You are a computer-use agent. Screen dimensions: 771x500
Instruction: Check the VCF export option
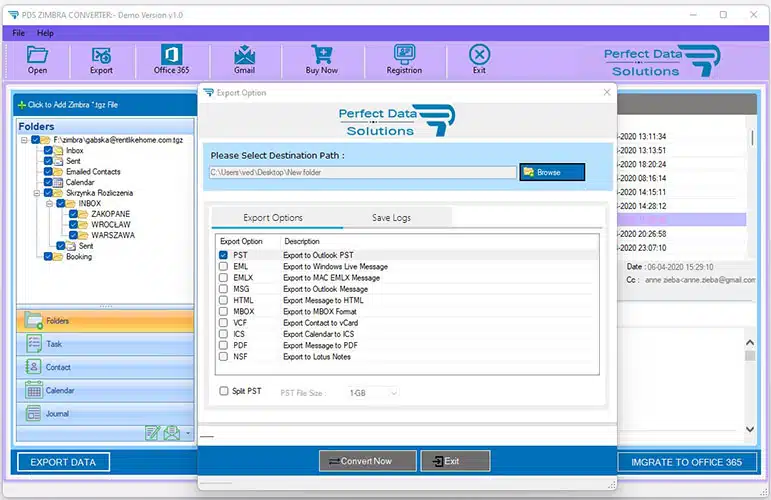(x=223, y=323)
